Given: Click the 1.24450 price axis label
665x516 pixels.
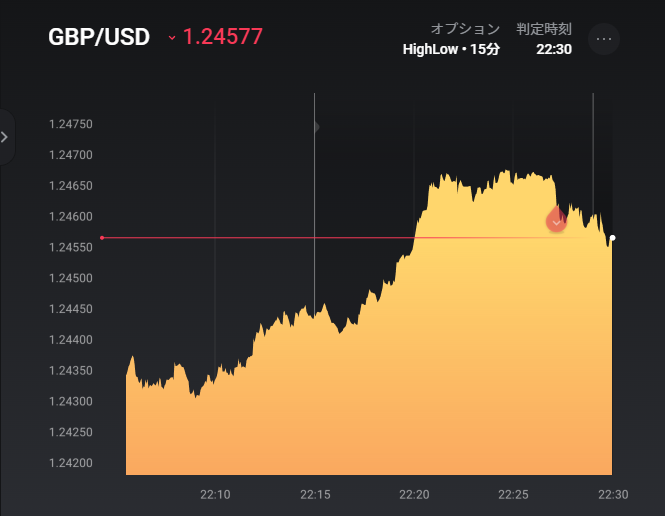Looking at the screenshot, I should coord(71,309).
